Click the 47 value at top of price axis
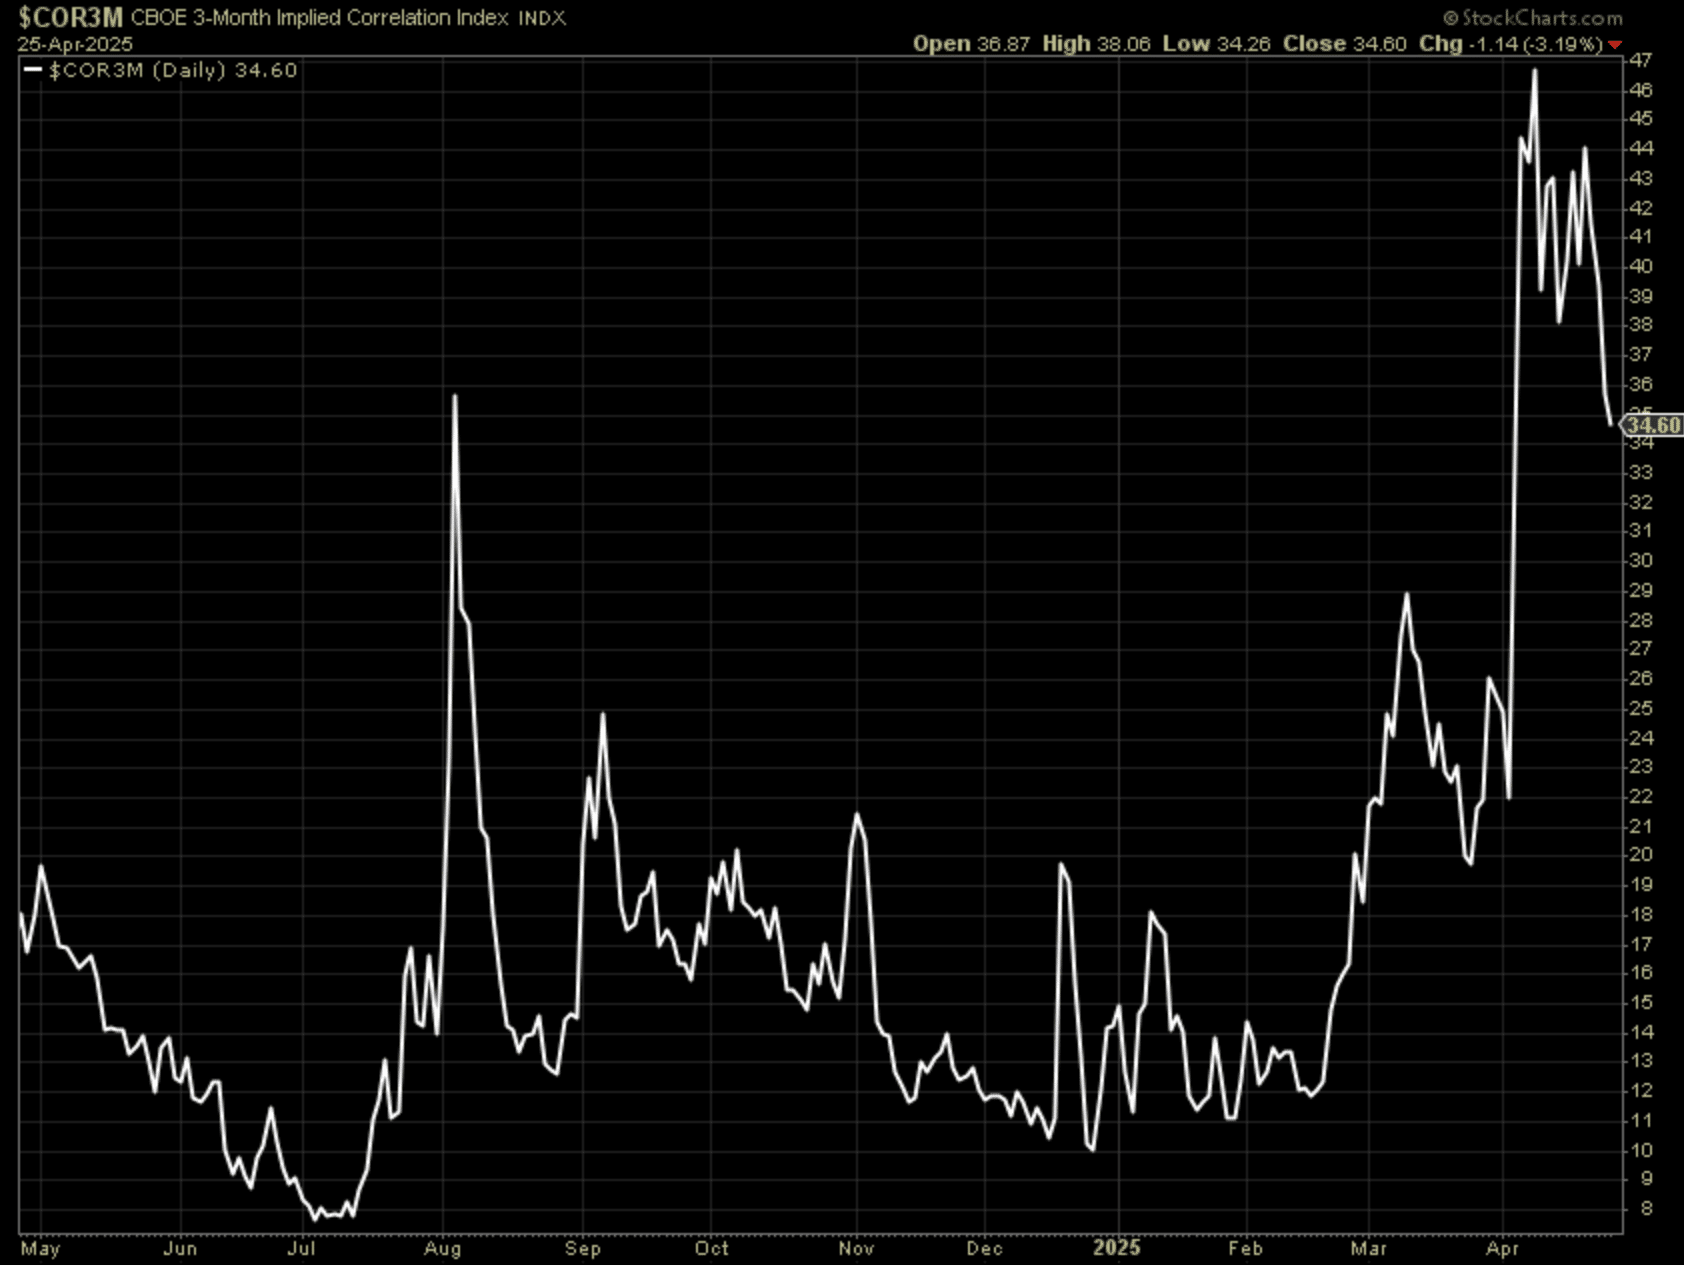The width and height of the screenshot is (1684, 1266). [1640, 60]
